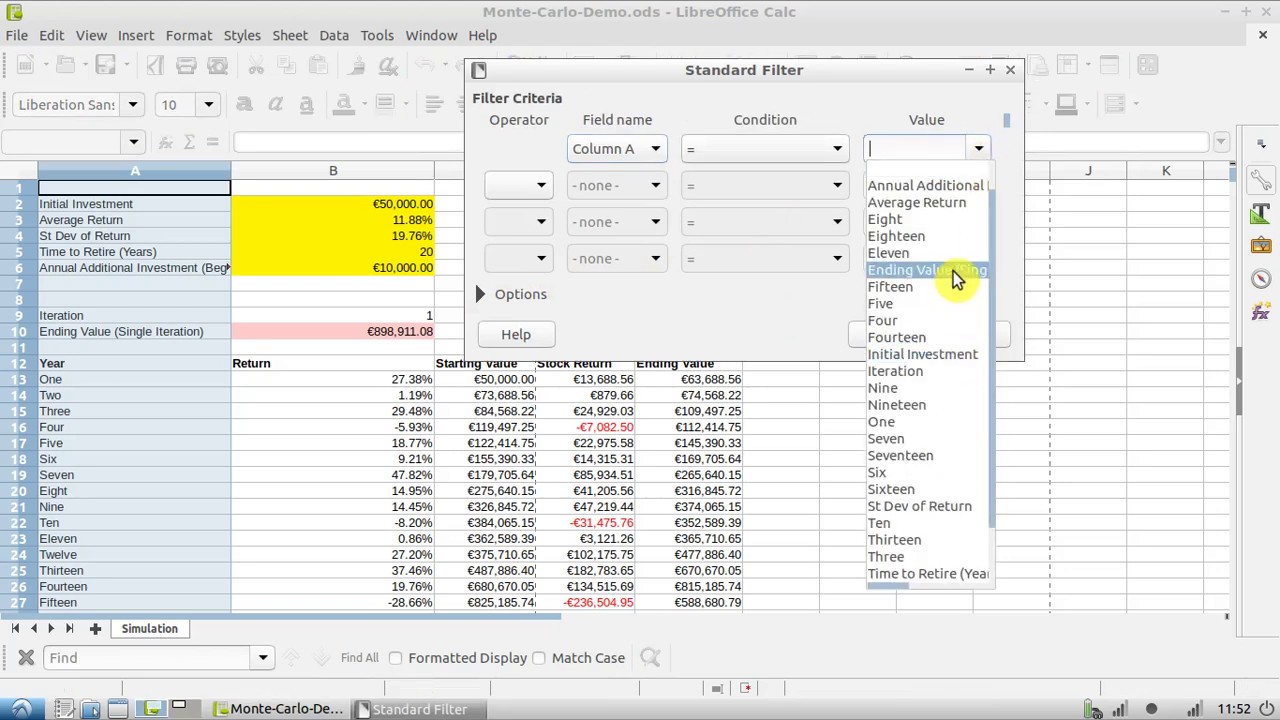1280x720 pixels.
Task: Open the Styles sidebar icon
Action: pos(1260,213)
